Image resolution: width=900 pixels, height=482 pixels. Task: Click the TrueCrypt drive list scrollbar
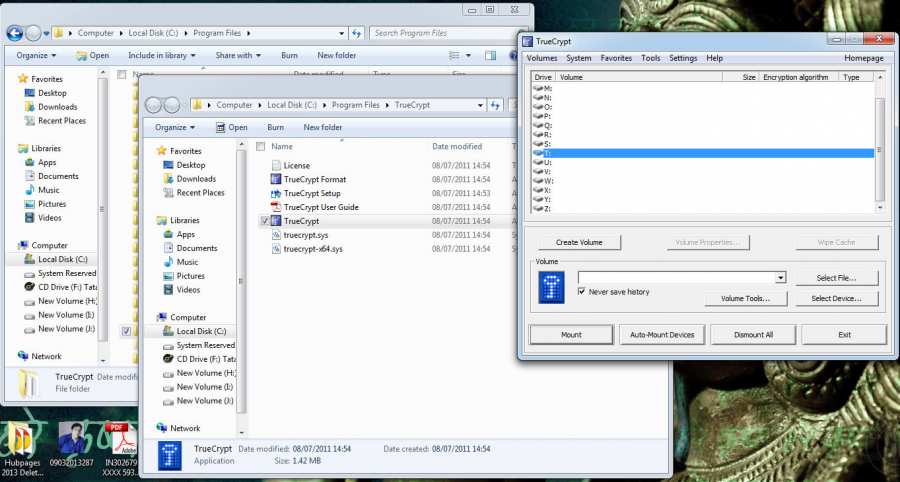pyautogui.click(x=880, y=142)
